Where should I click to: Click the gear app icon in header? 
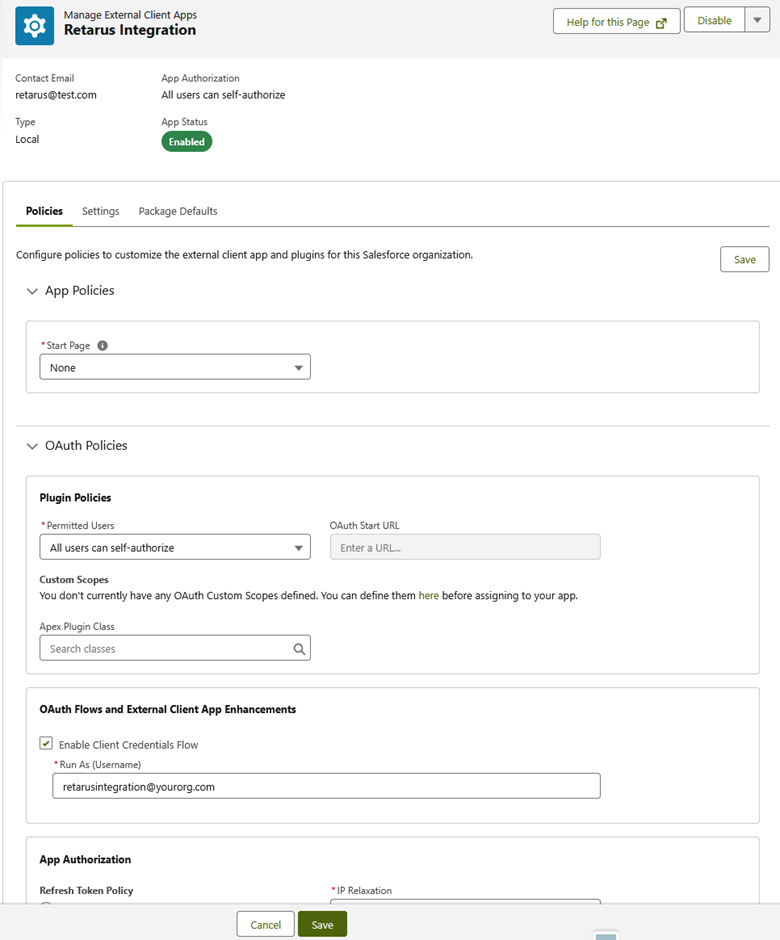pyautogui.click(x=35, y=25)
